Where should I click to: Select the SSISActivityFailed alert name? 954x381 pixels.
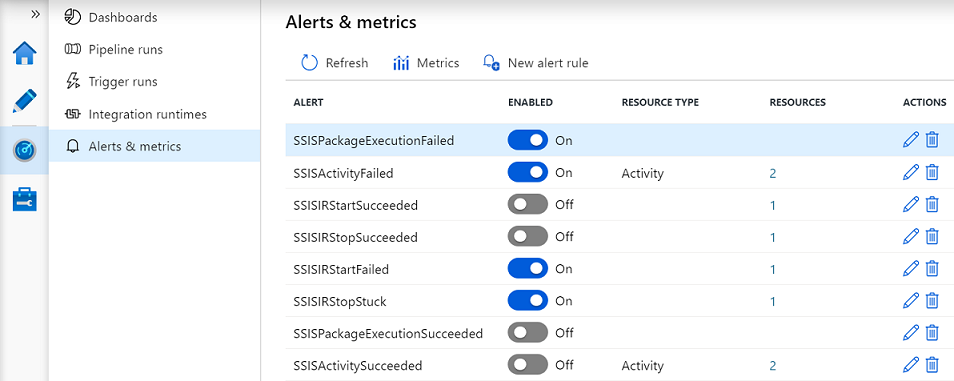tap(343, 173)
